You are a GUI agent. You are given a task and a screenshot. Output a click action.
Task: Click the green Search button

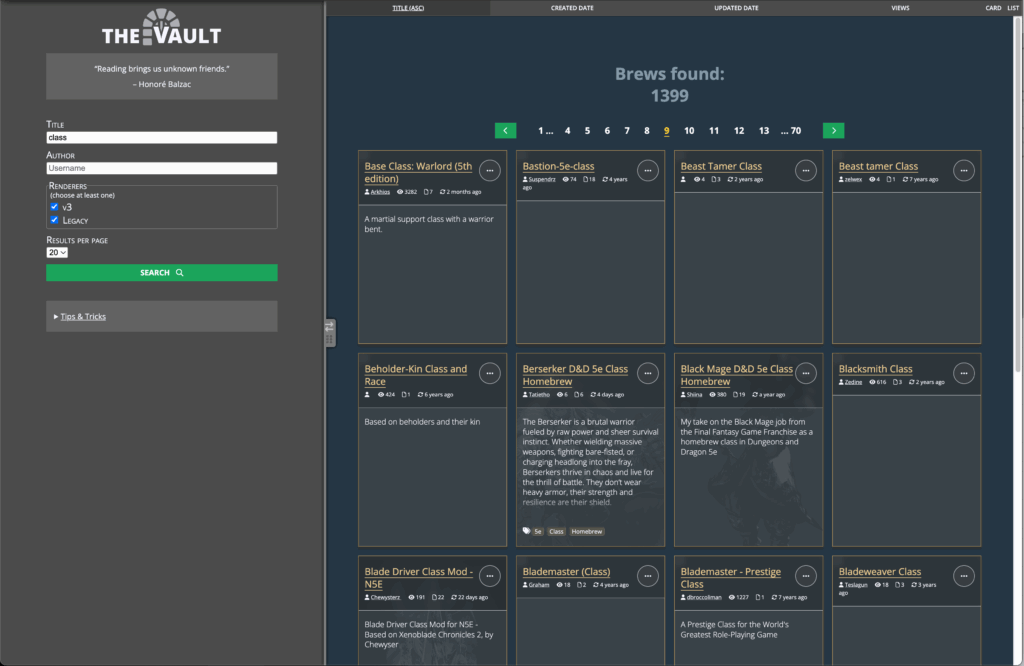coord(161,272)
